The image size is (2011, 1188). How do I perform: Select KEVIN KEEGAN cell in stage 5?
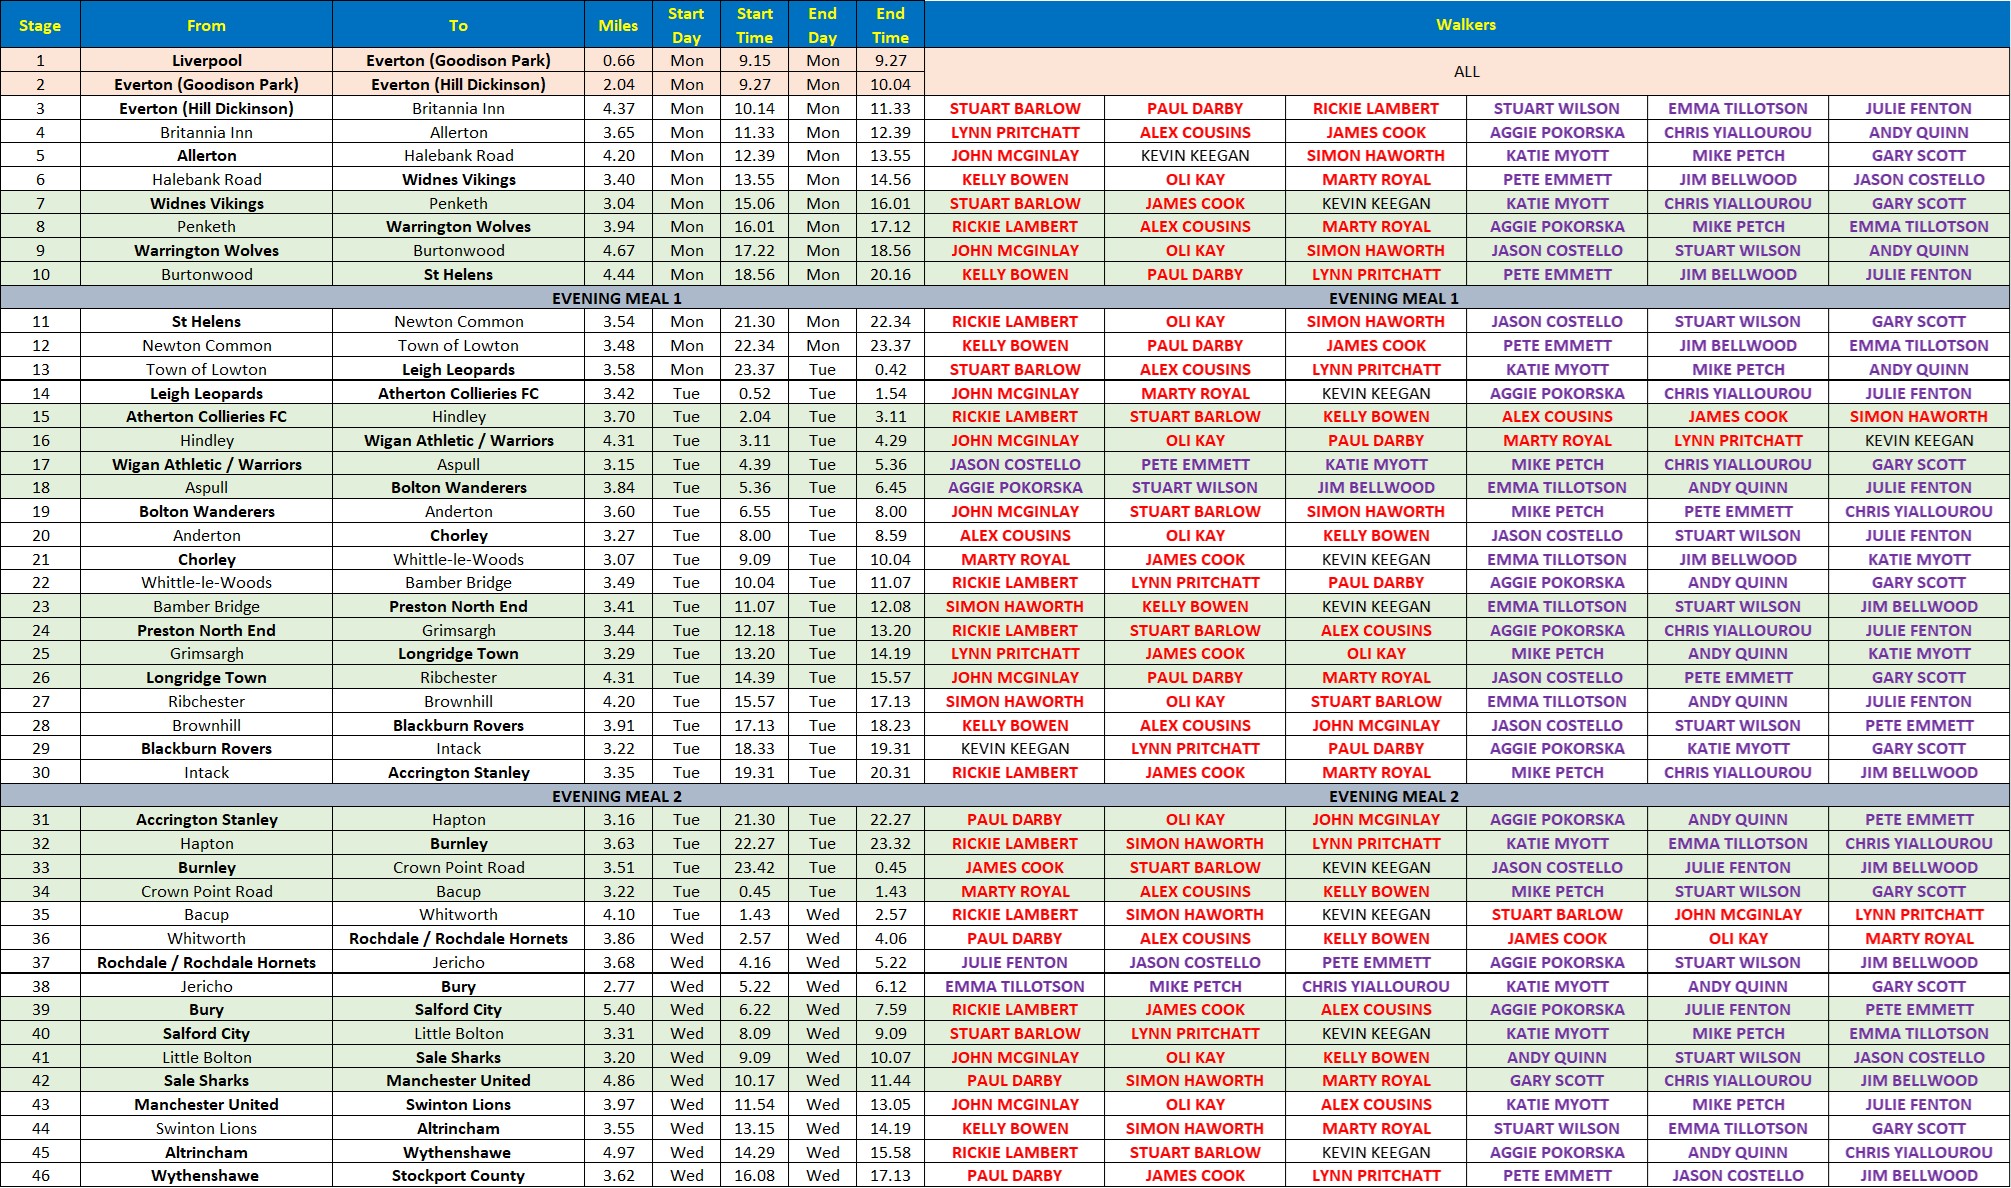pos(1195,156)
